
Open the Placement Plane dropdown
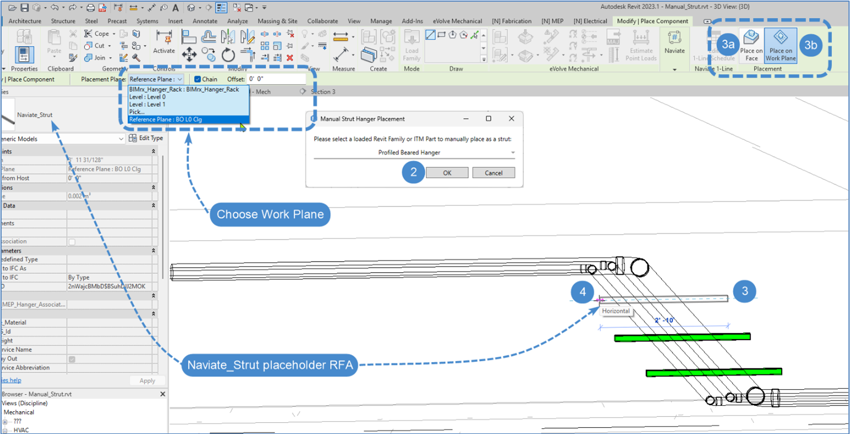pos(156,79)
